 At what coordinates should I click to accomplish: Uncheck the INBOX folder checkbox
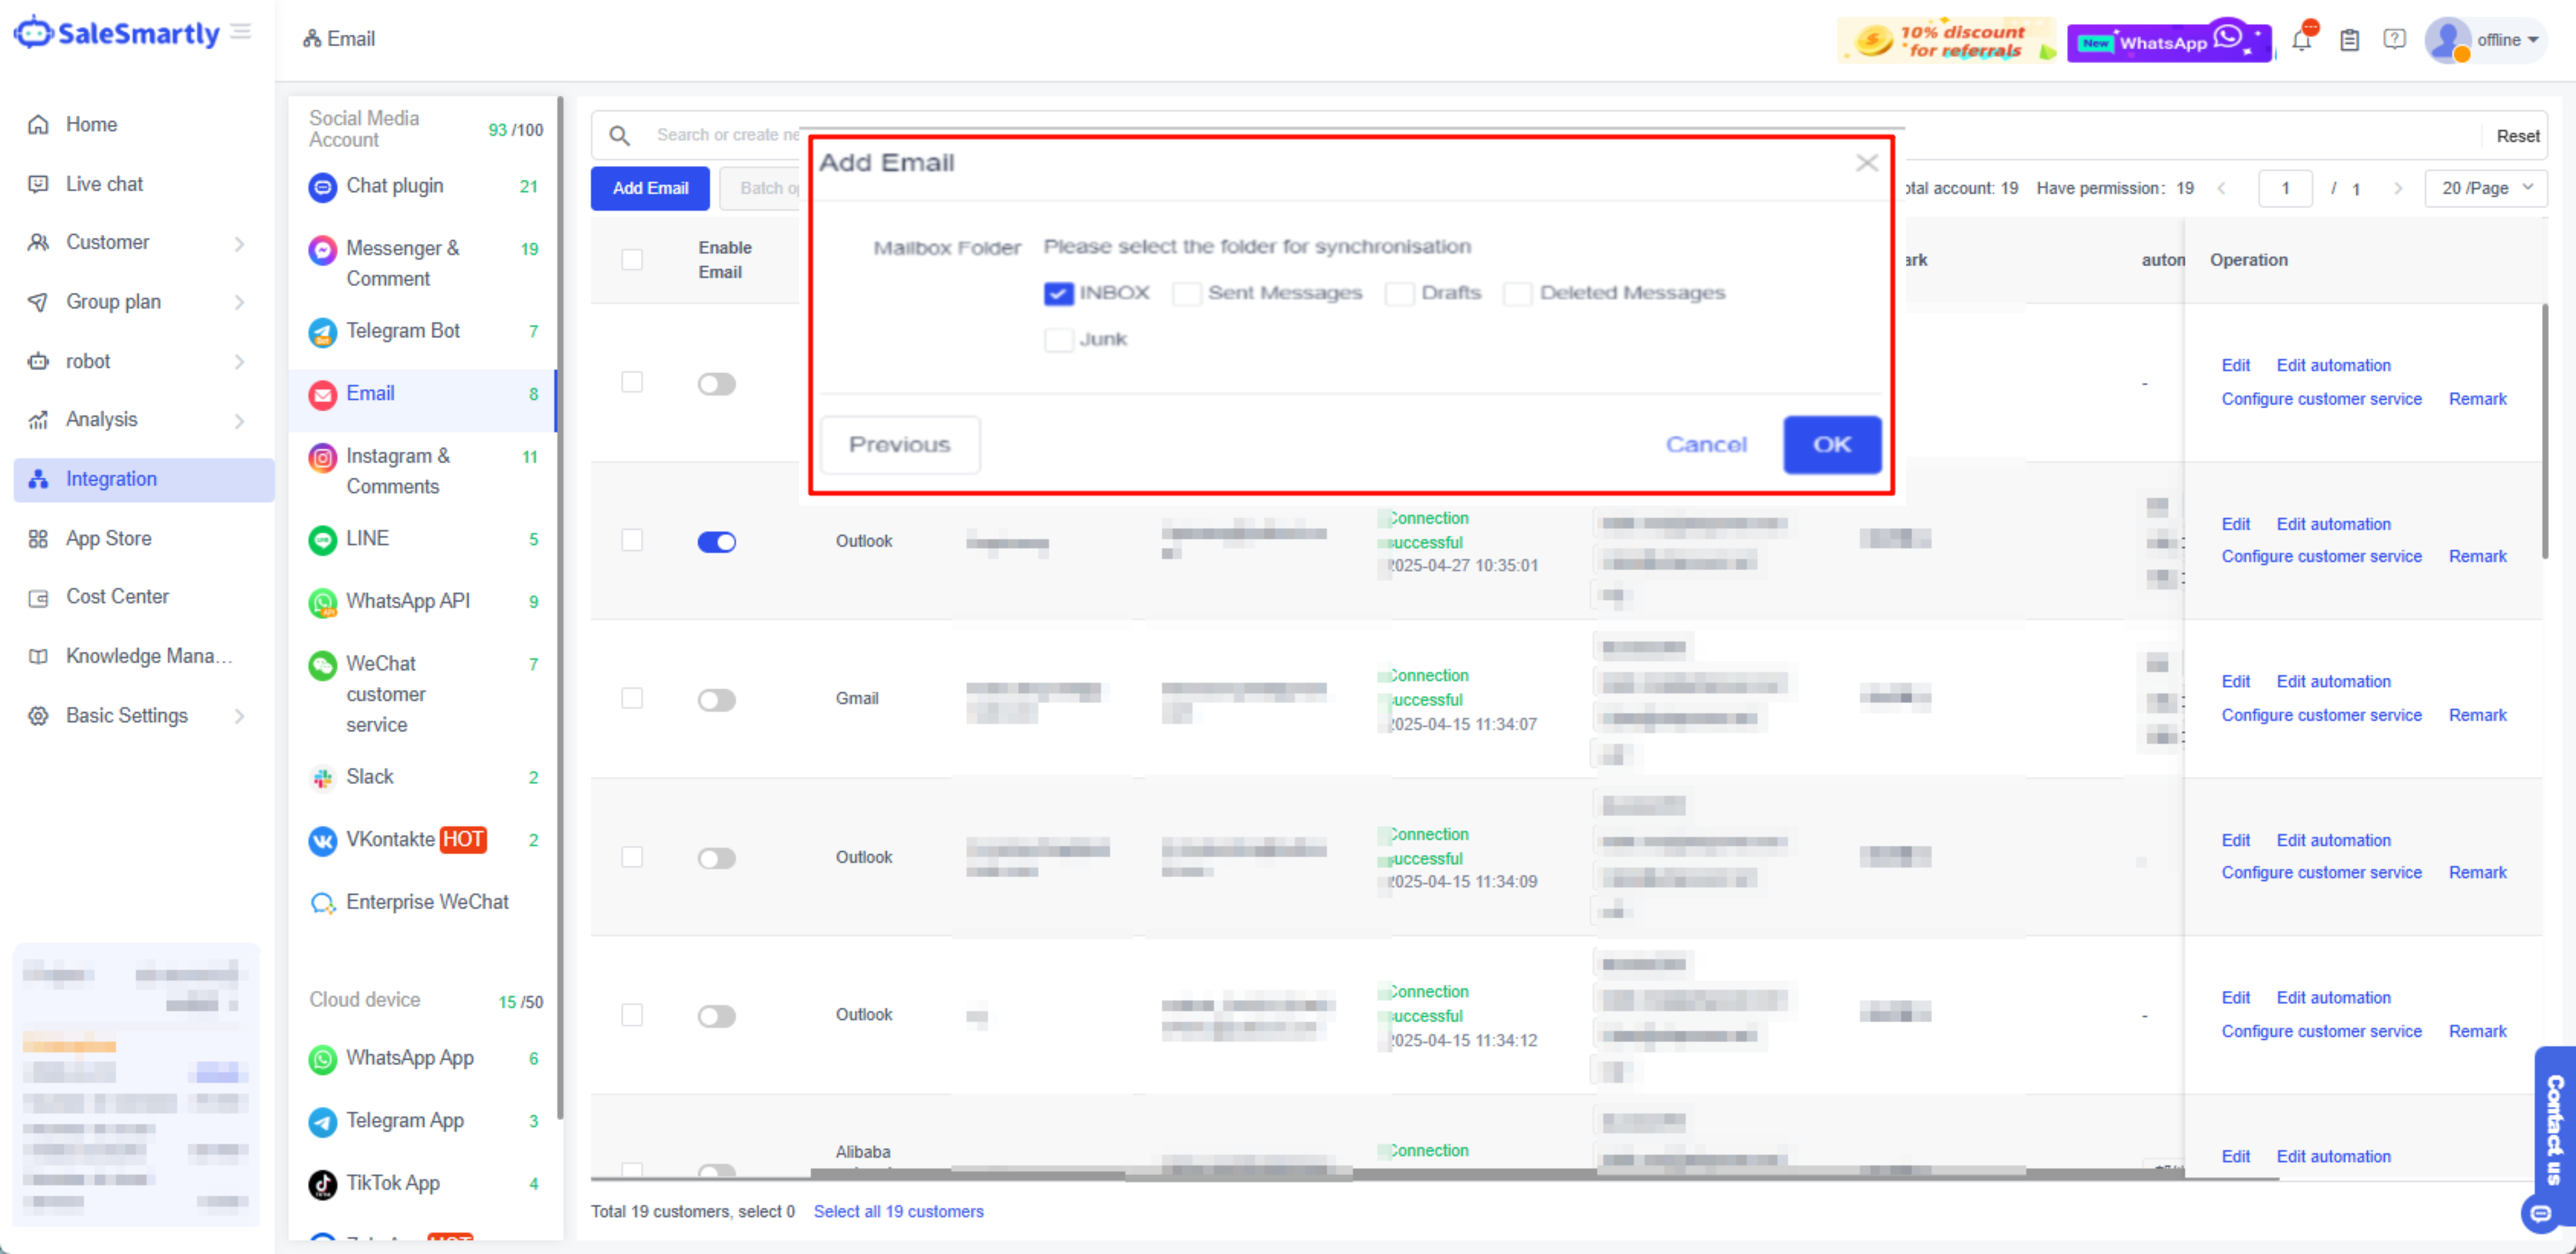[x=1058, y=293]
